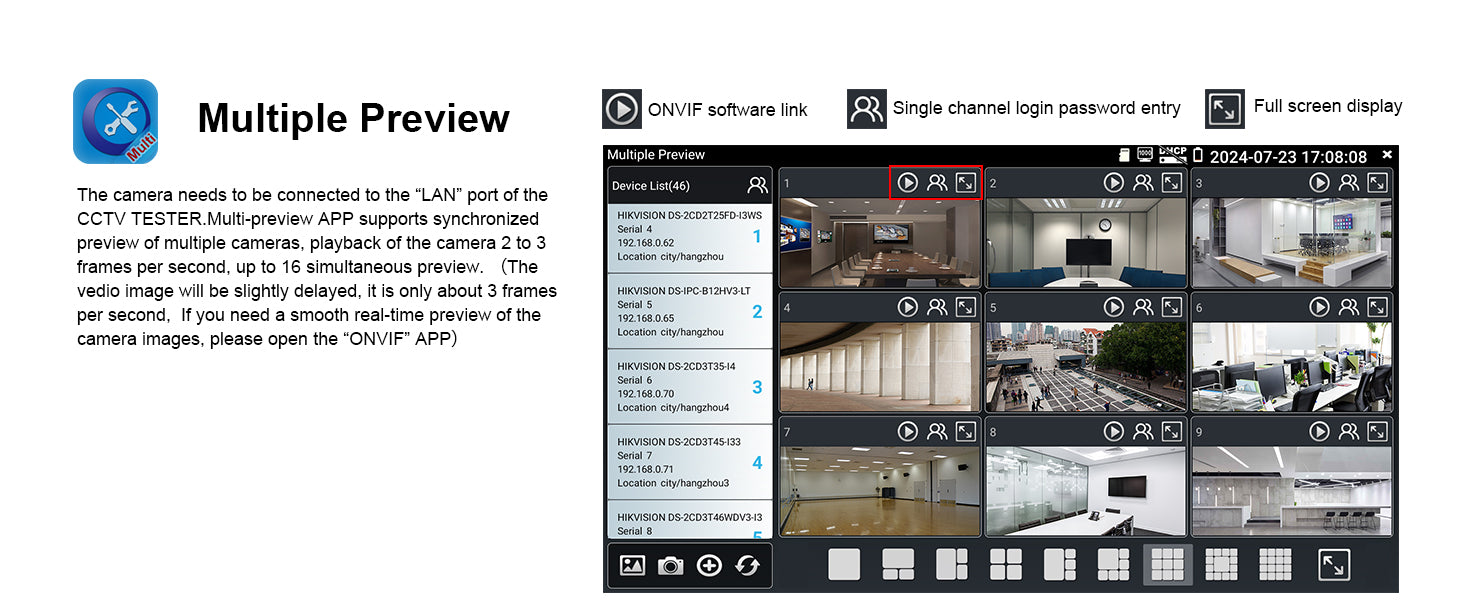Viewport: 1464px width, 600px height.
Task: Expand channel 3 to full screen
Action: [1377, 182]
